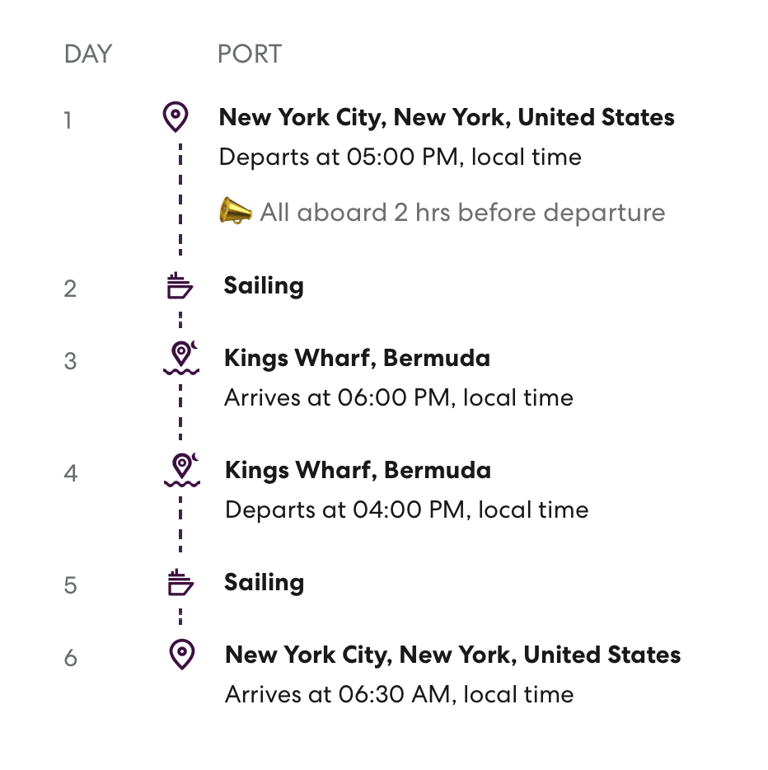Select the first New York City port heading
The height and width of the screenshot is (770, 768).
(446, 118)
